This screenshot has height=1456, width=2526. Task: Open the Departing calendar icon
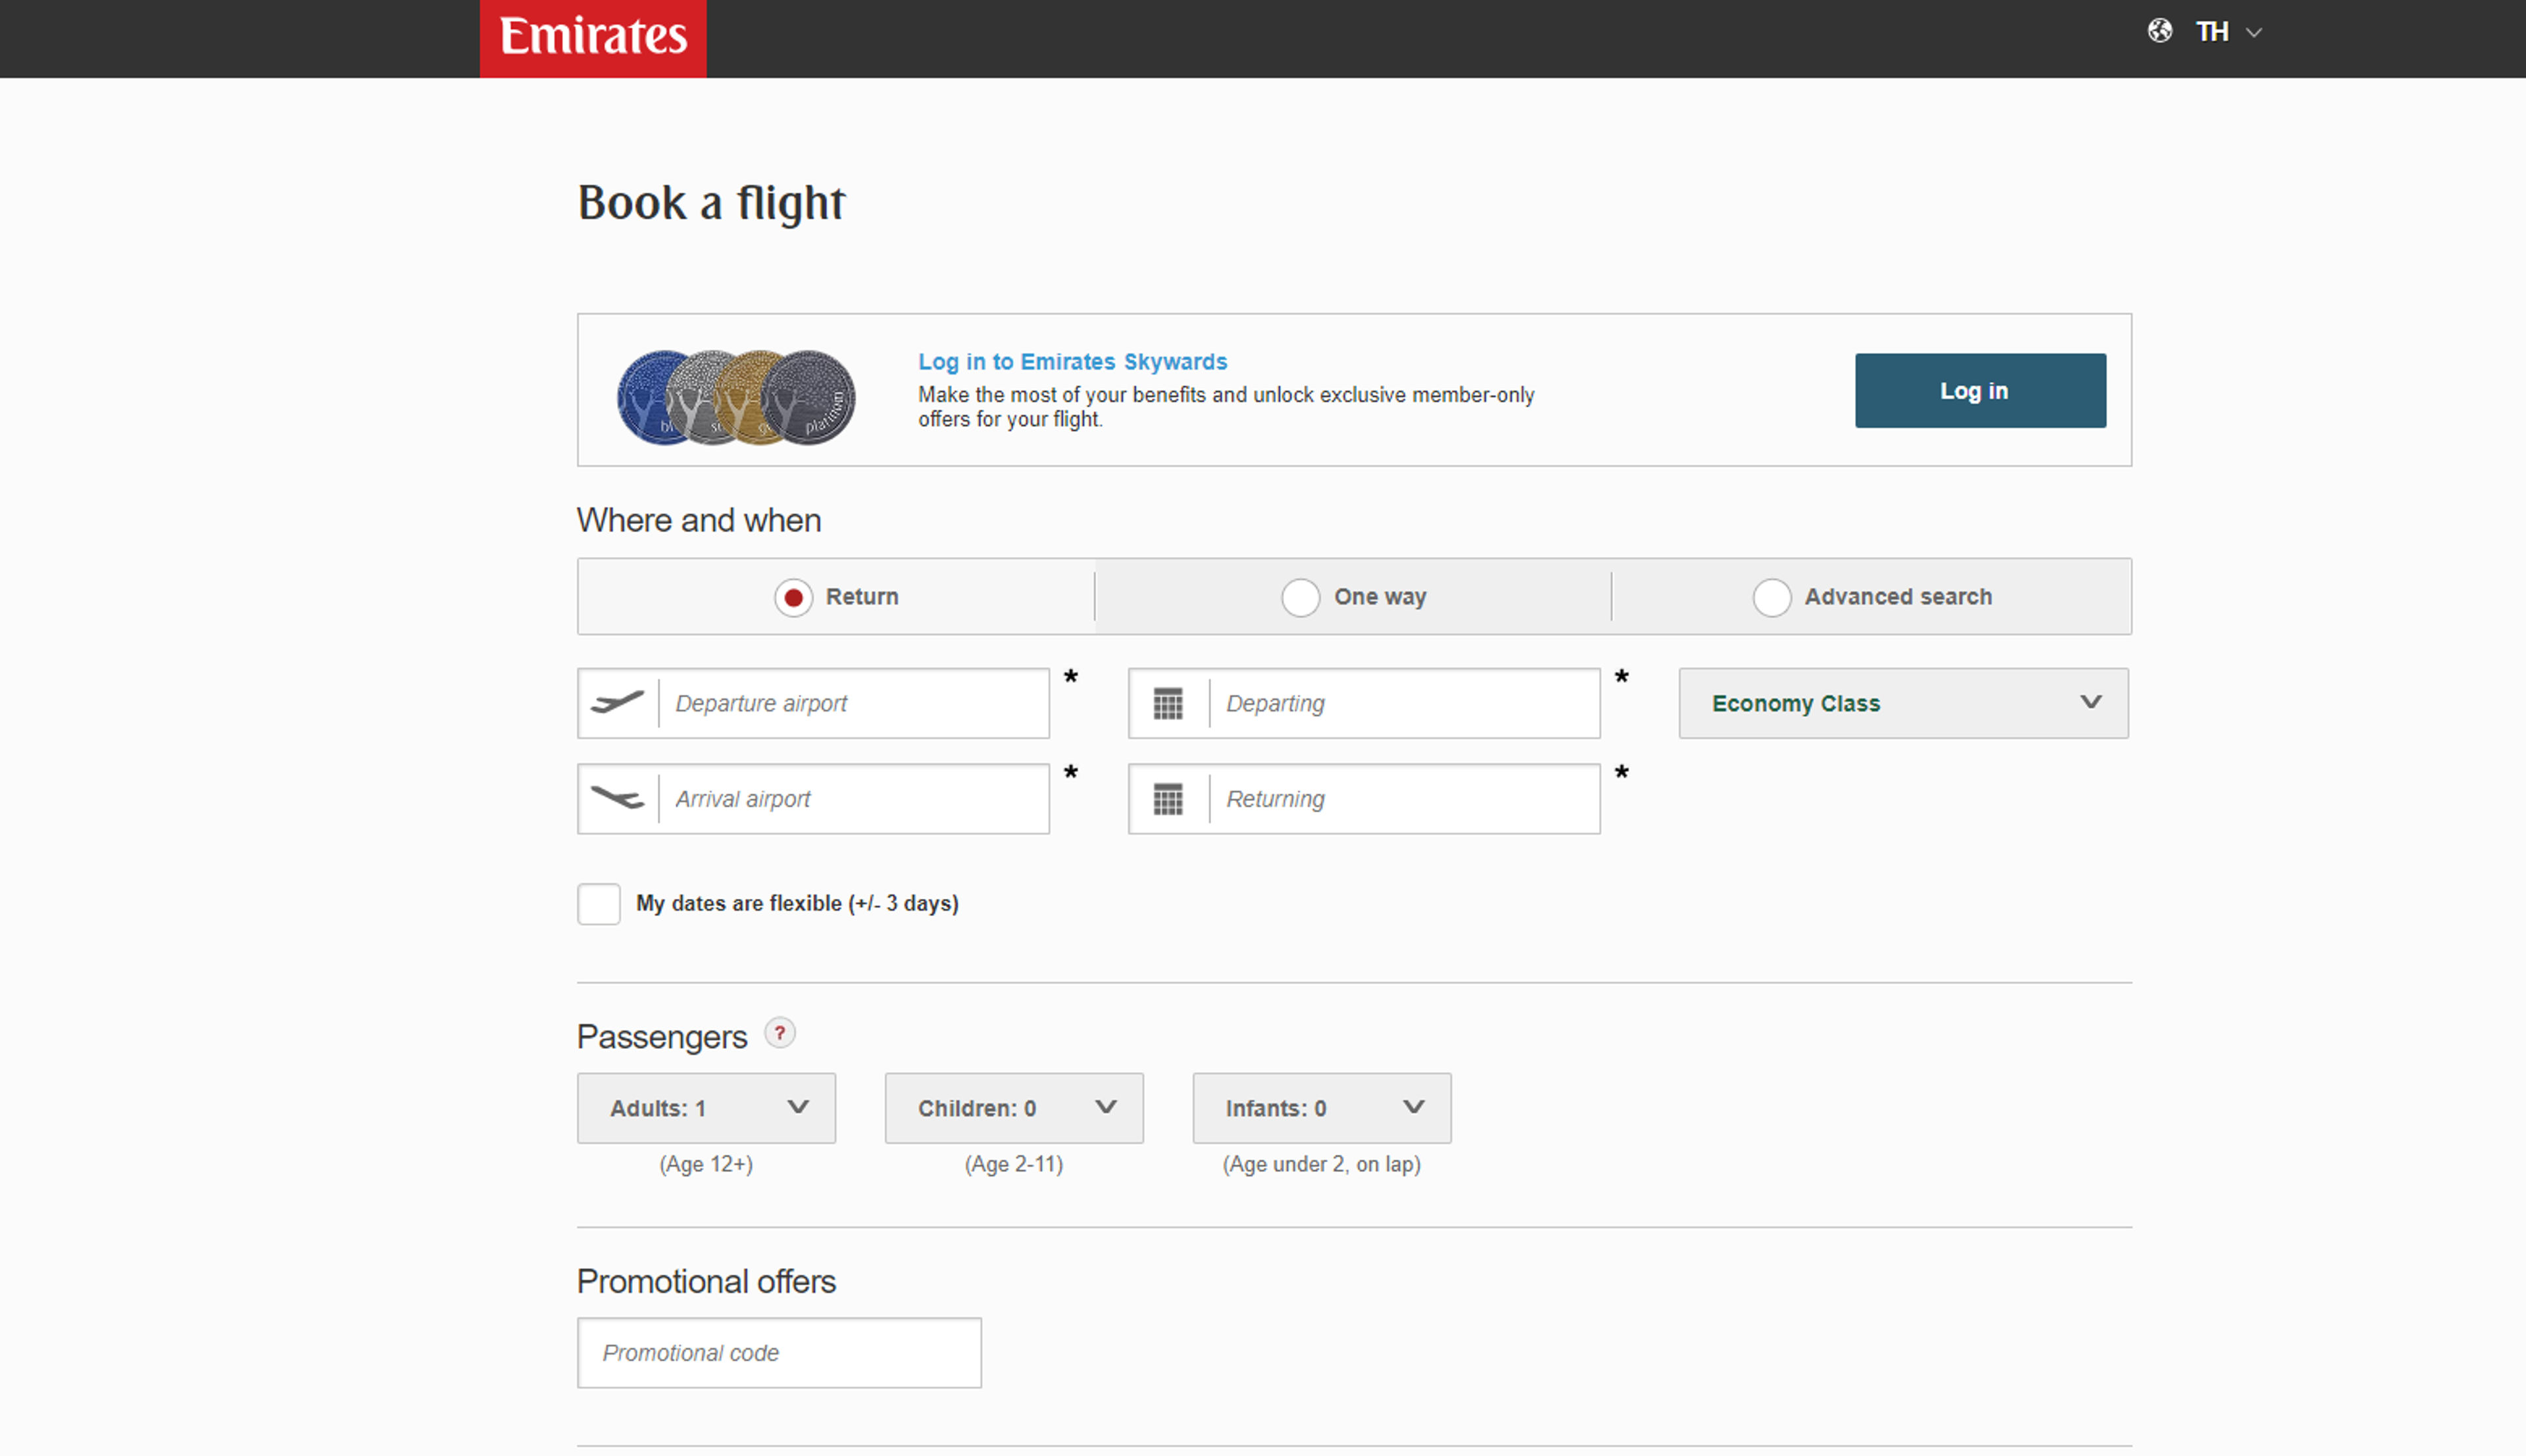pos(1168,703)
